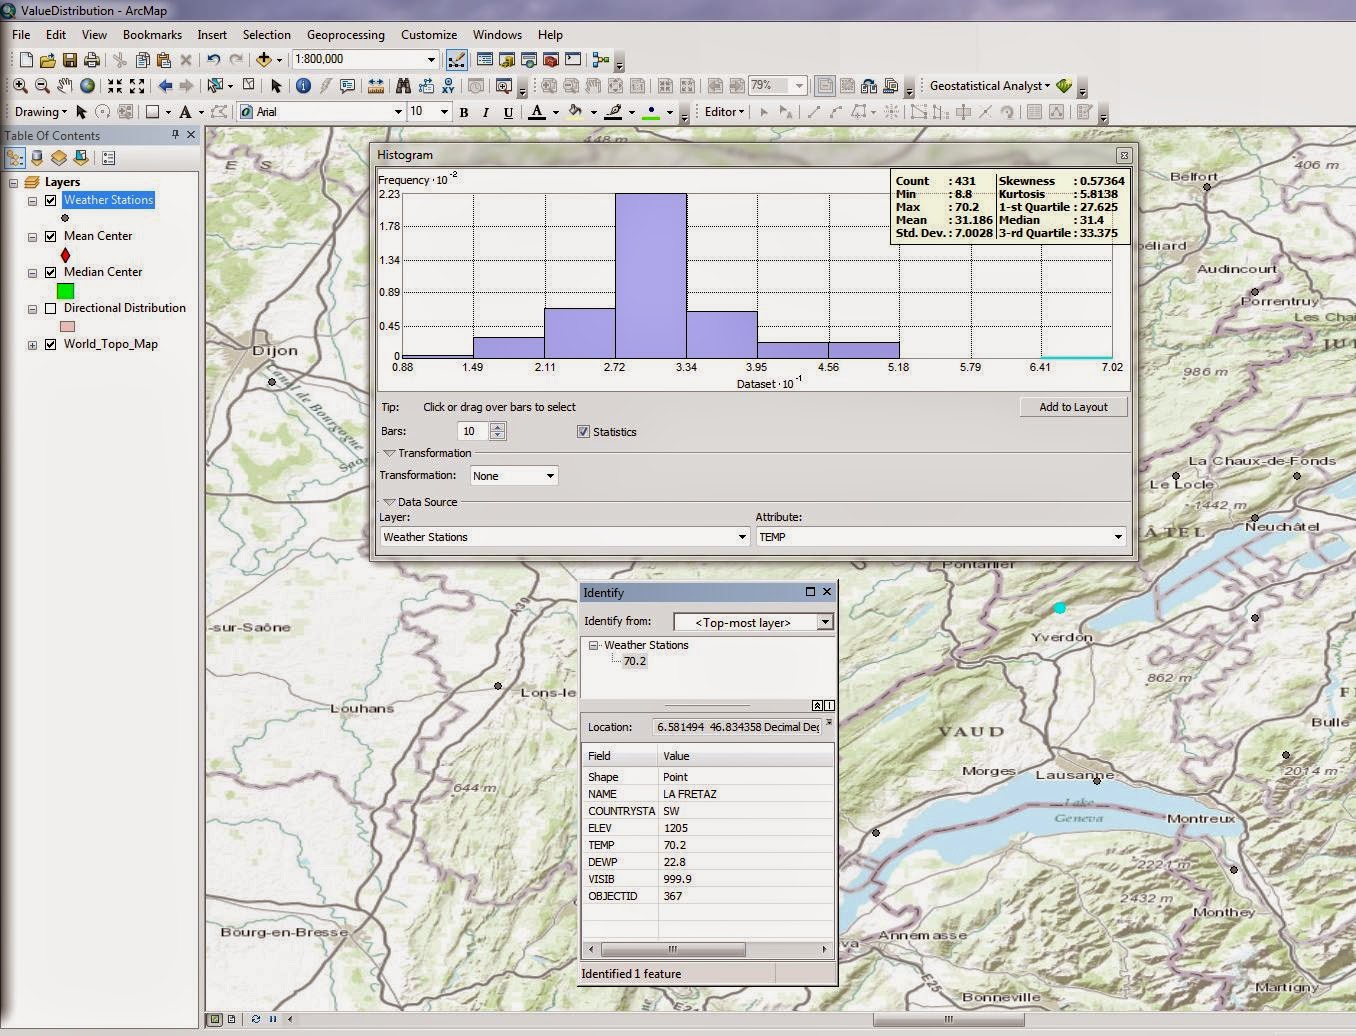This screenshot has width=1356, height=1036.
Task: Open the Transformation dropdown
Action: (551, 475)
